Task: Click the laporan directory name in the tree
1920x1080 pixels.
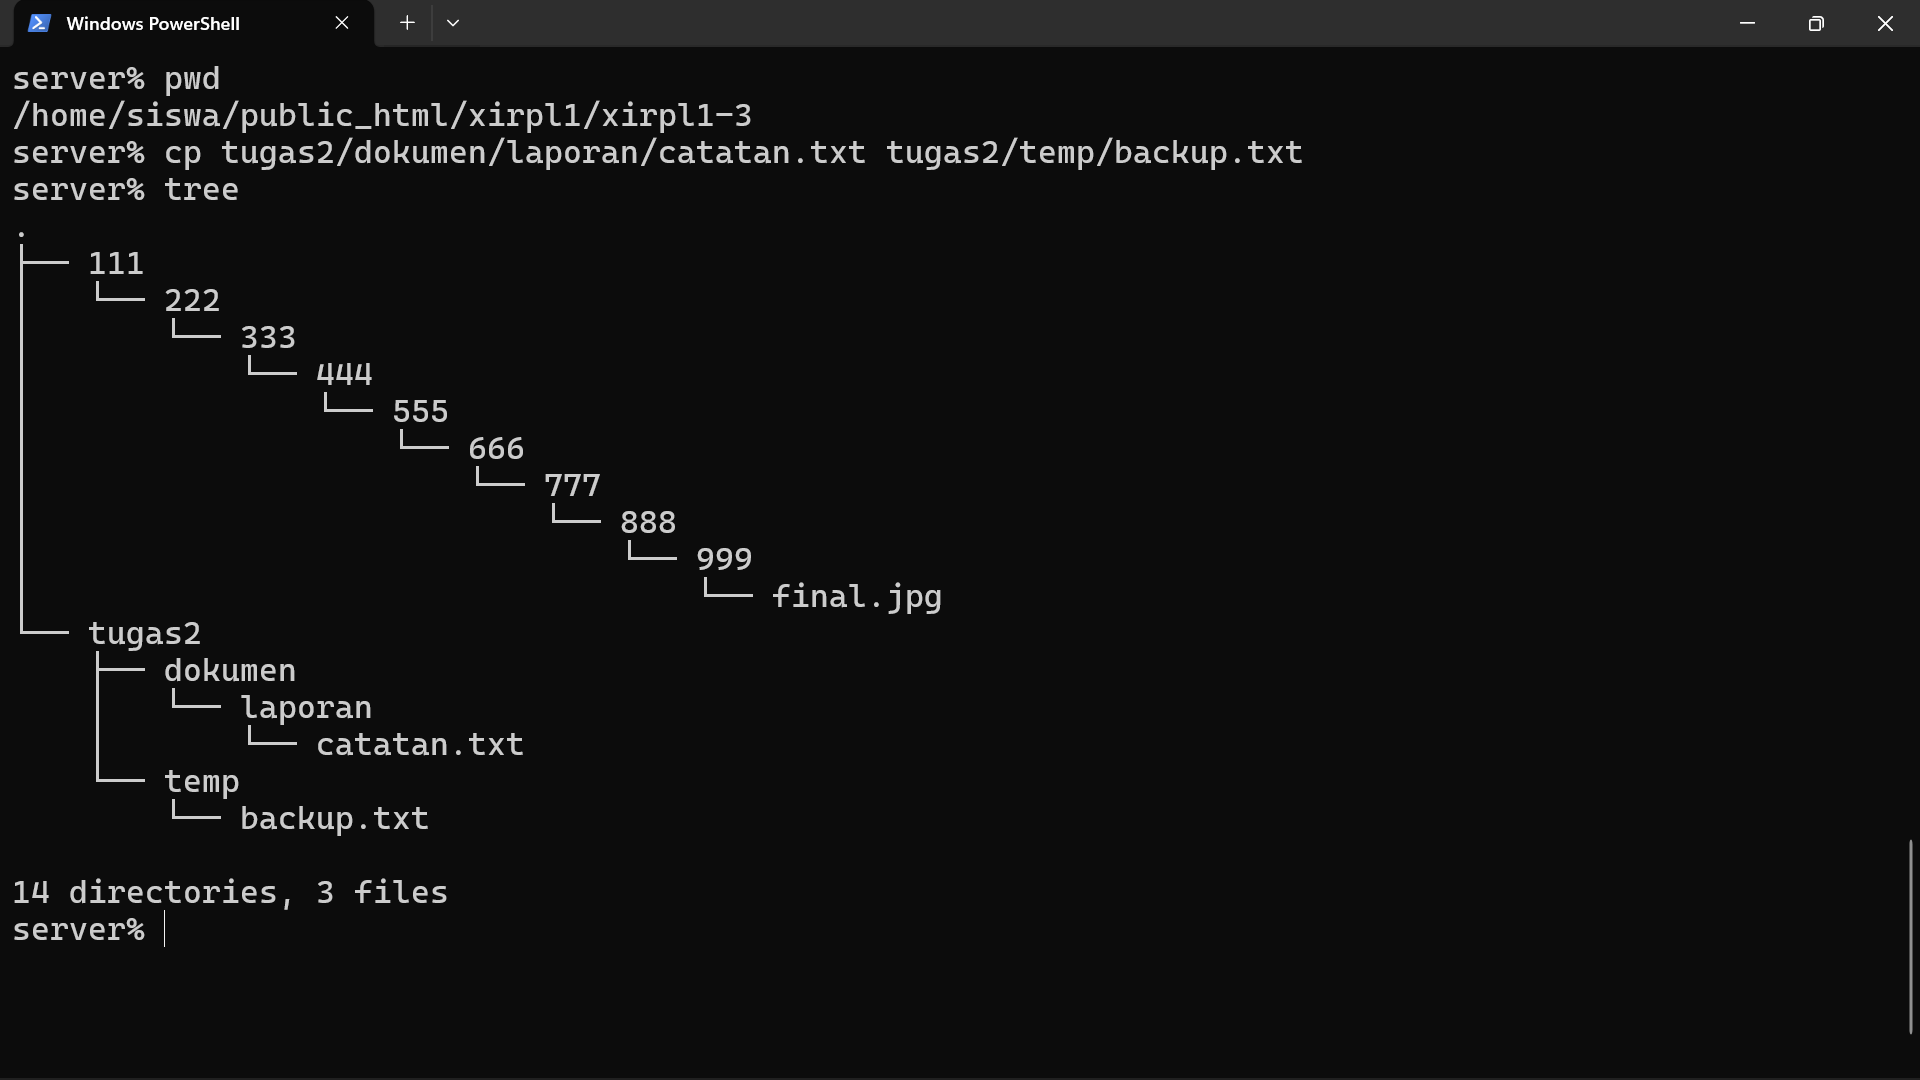Action: pos(306,708)
